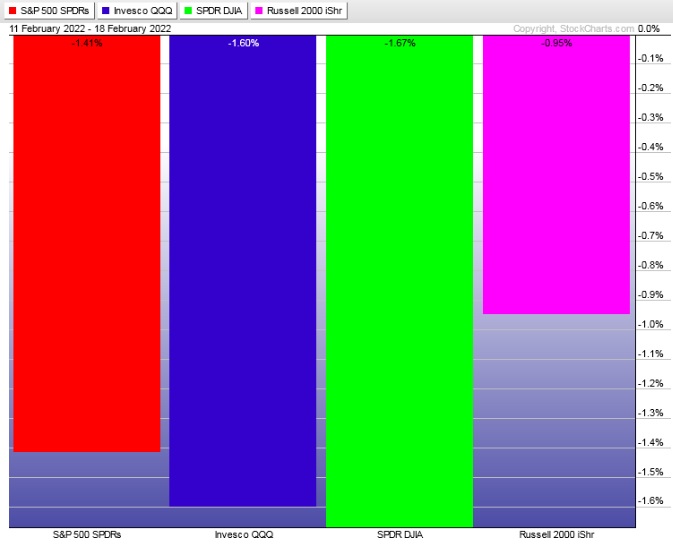Viewport: 673px width, 554px height.
Task: Click the -1.41% value label
Action: click(x=87, y=43)
